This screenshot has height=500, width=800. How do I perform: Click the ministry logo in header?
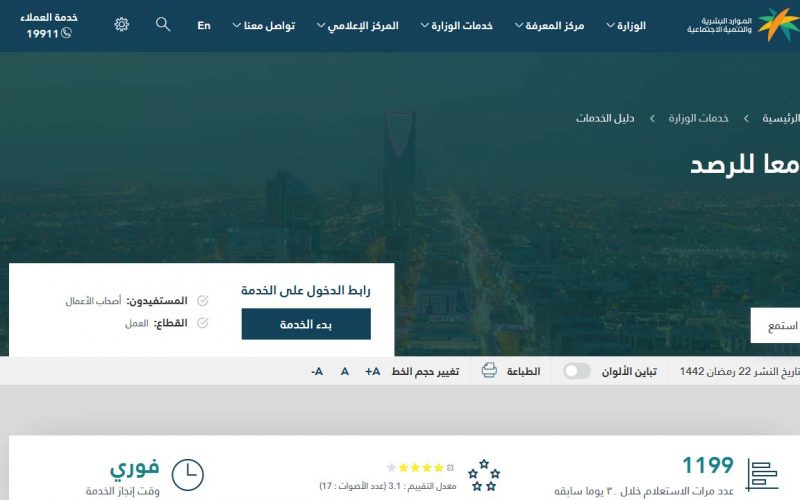click(x=743, y=24)
